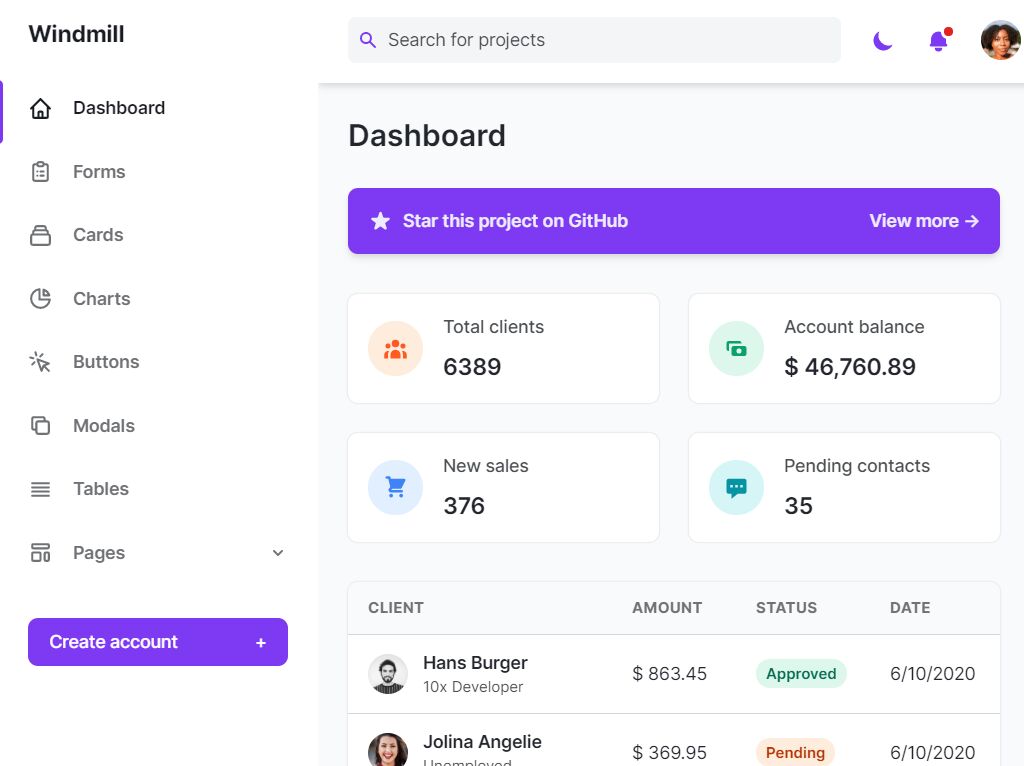Open your profile avatar picture
The height and width of the screenshot is (766, 1024).
999,40
